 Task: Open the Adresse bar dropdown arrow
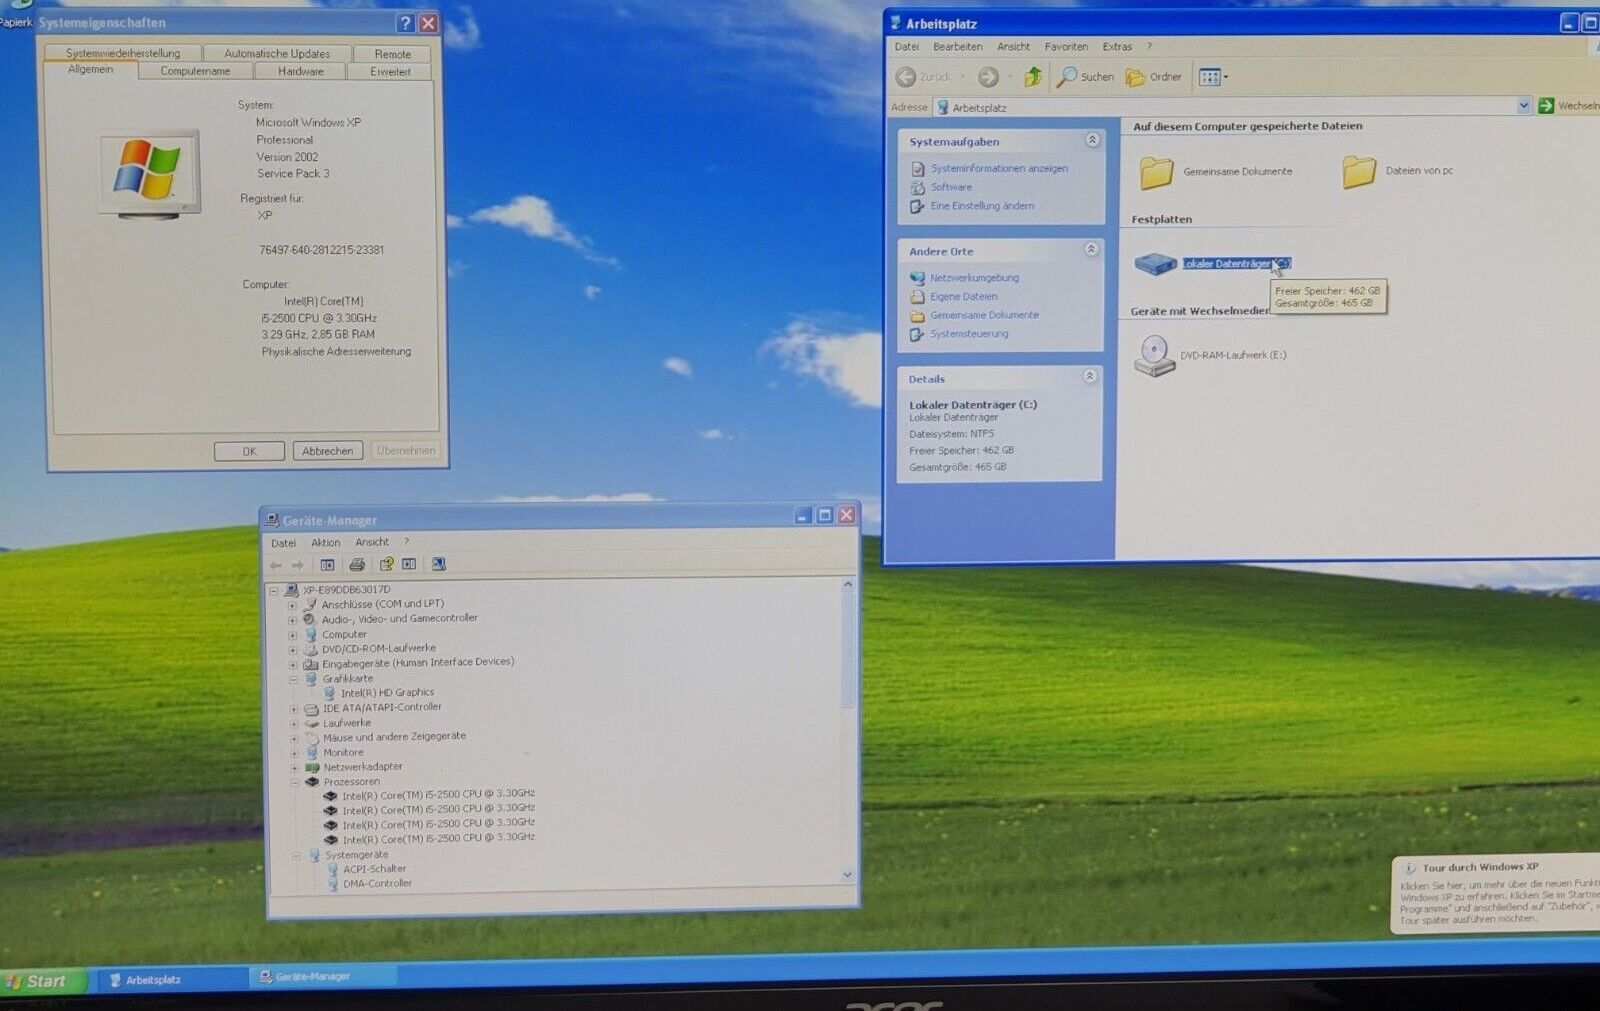[1523, 106]
